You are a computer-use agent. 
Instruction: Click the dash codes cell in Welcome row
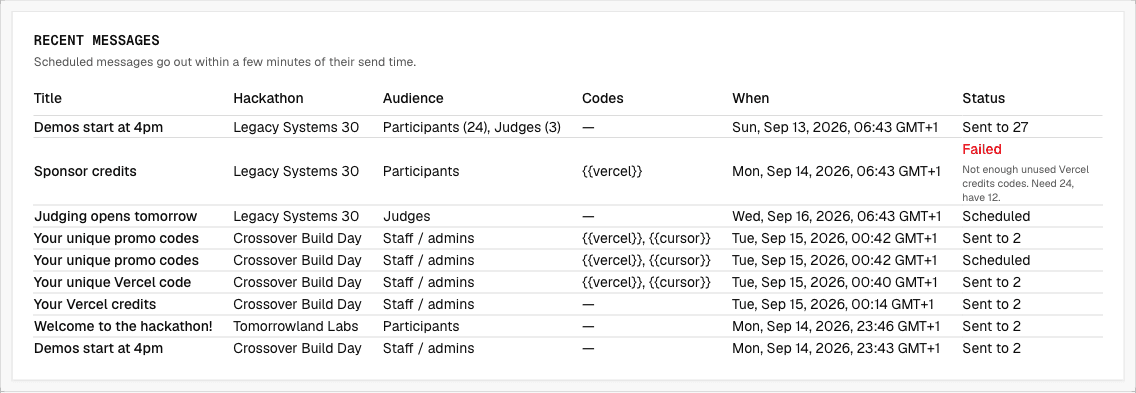588,326
